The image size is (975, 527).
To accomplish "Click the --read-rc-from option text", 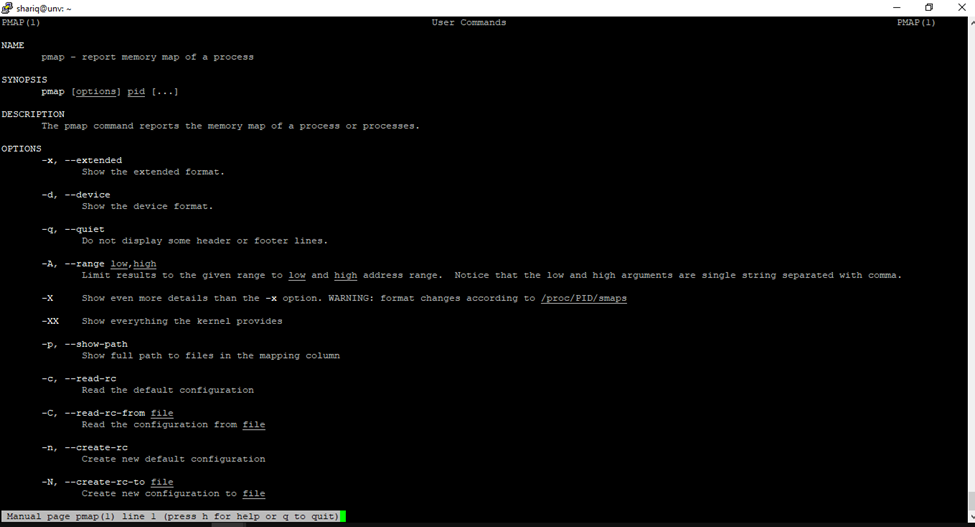I will click(105, 413).
